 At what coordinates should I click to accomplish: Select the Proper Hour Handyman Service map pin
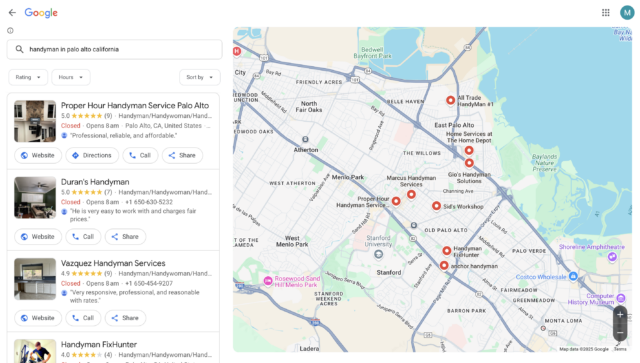pyautogui.click(x=396, y=201)
